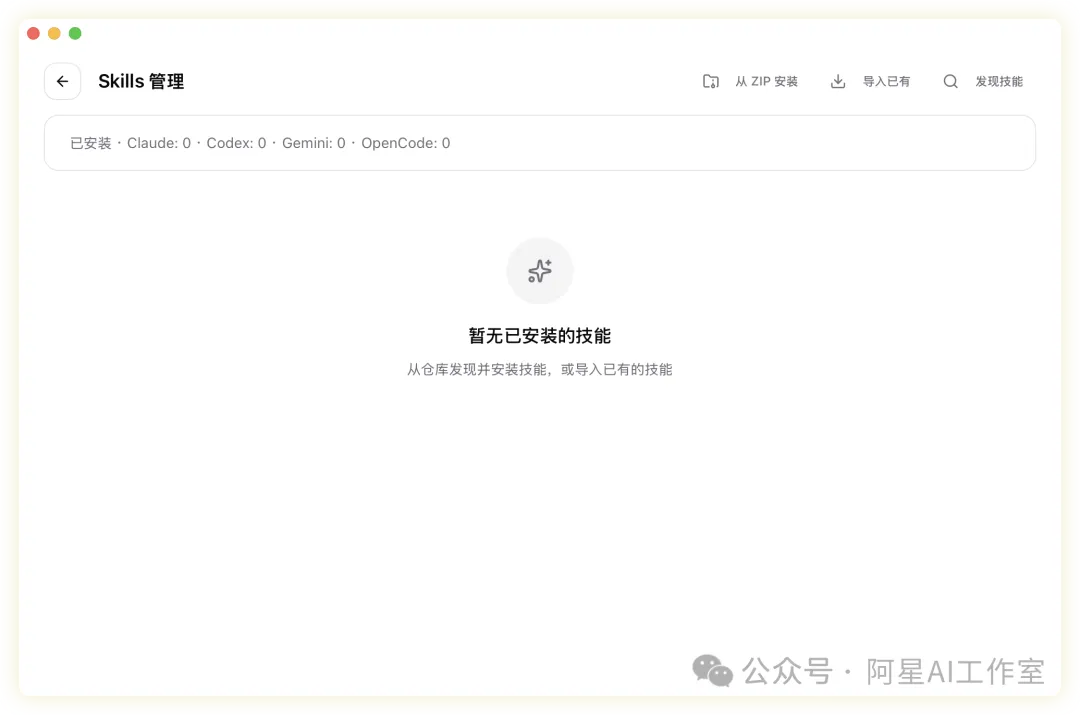The image size is (1080, 715).
Task: Open 发现技能 to discover skills
Action: [999, 82]
